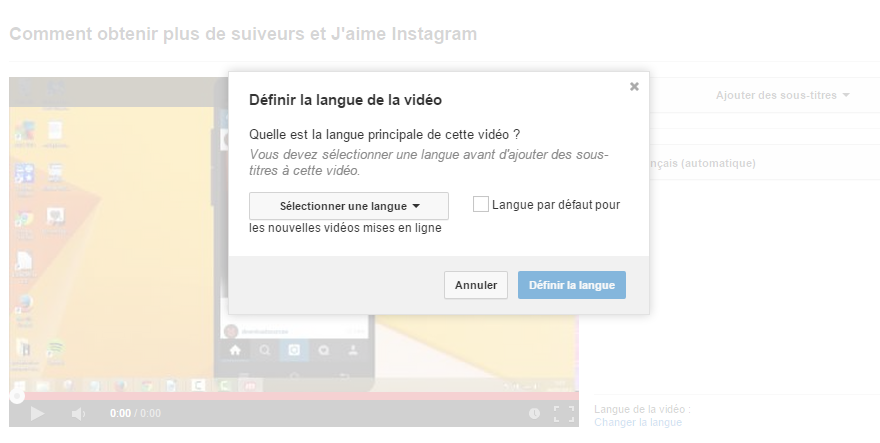This screenshot has height=443, width=880.
Task: Click the dialog heading Définir la langue de la vidéo
Action: coord(345,100)
